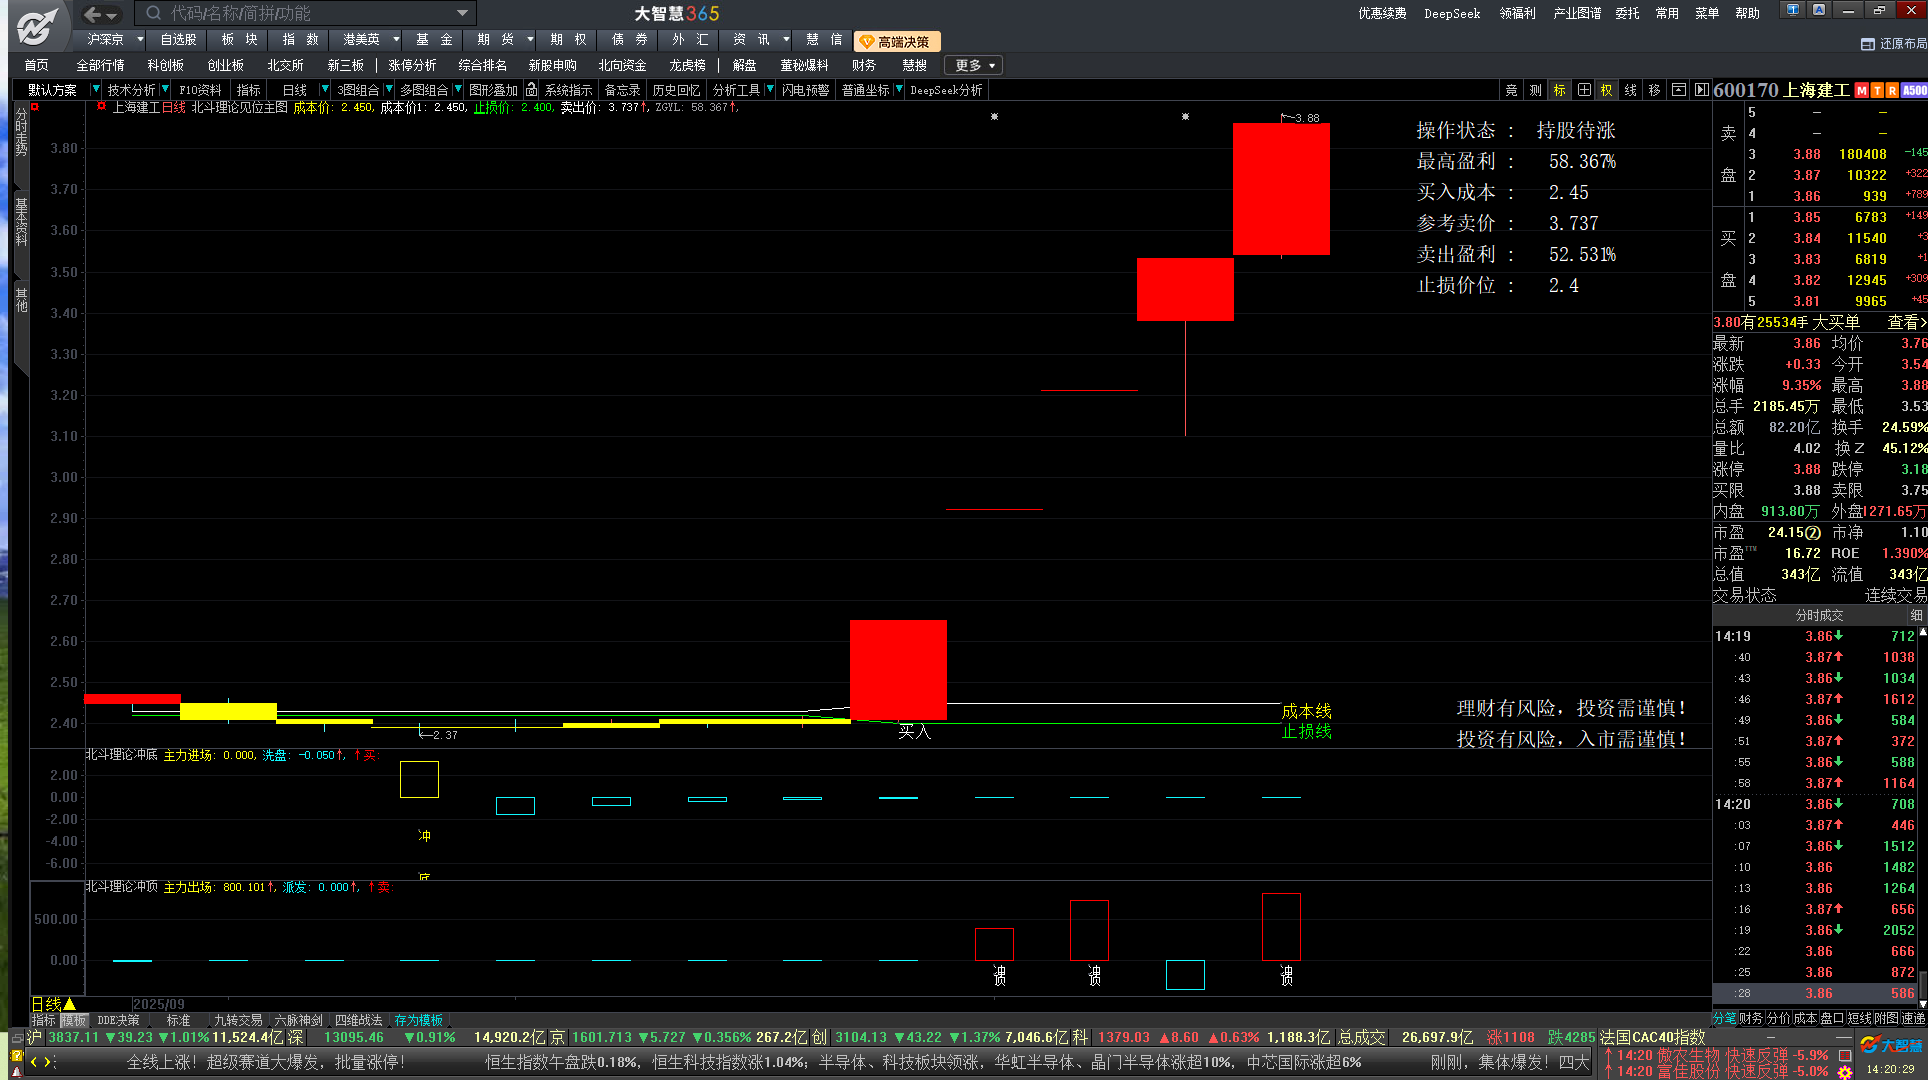Expand the 日线 period dropdown arrow
Screen dimensions: 1928x1080
pos(324,90)
